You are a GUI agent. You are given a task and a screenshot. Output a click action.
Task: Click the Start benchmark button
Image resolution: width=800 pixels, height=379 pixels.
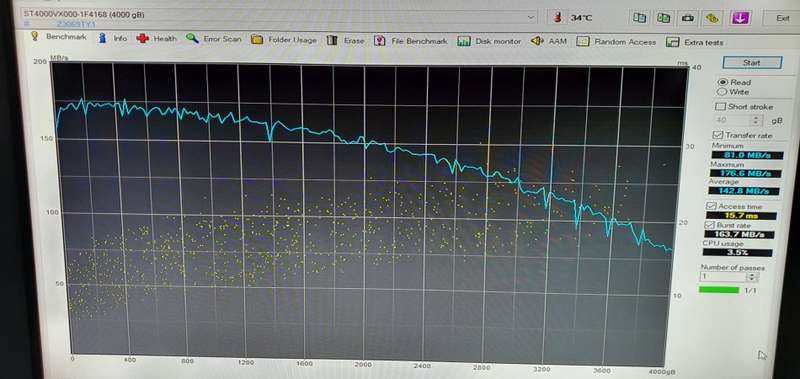(x=752, y=63)
